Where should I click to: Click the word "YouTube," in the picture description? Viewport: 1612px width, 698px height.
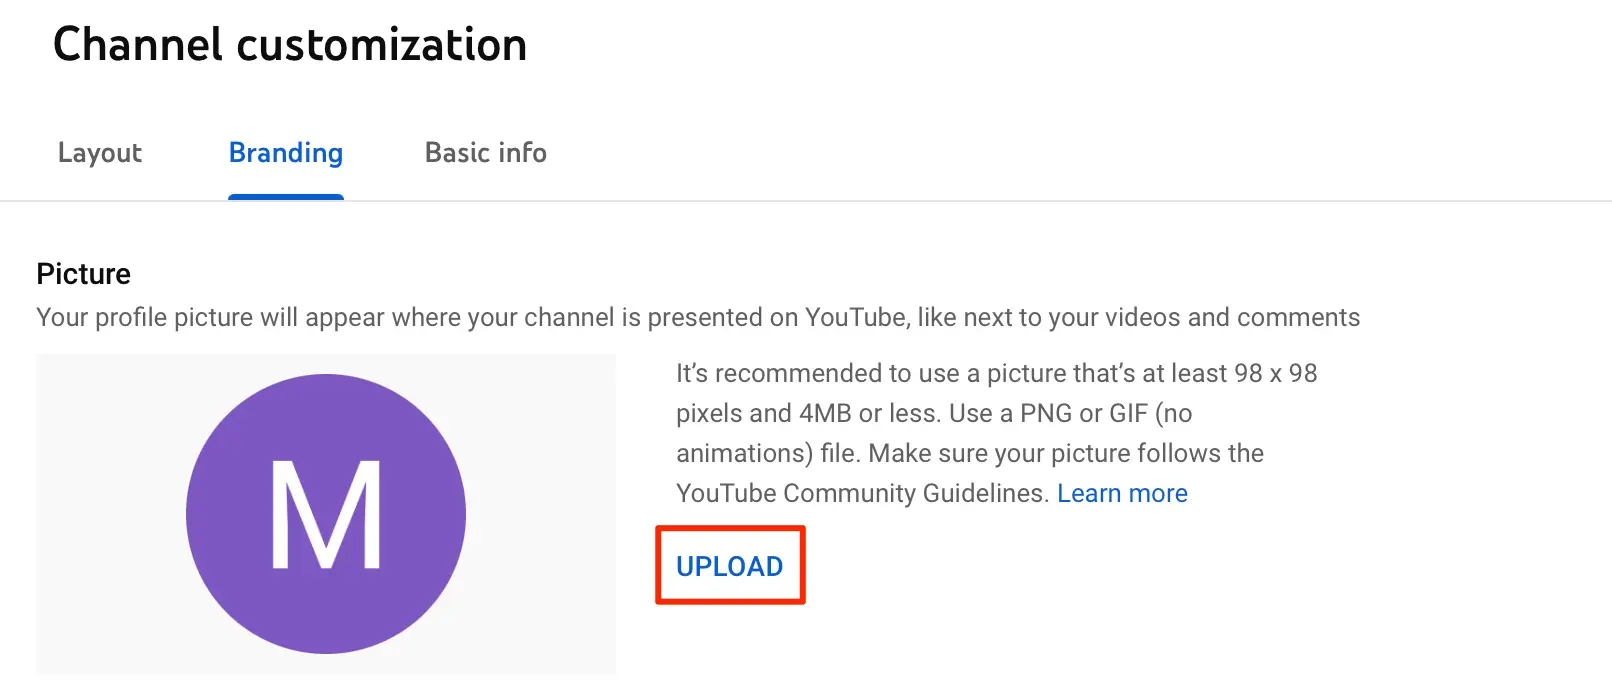(x=857, y=318)
